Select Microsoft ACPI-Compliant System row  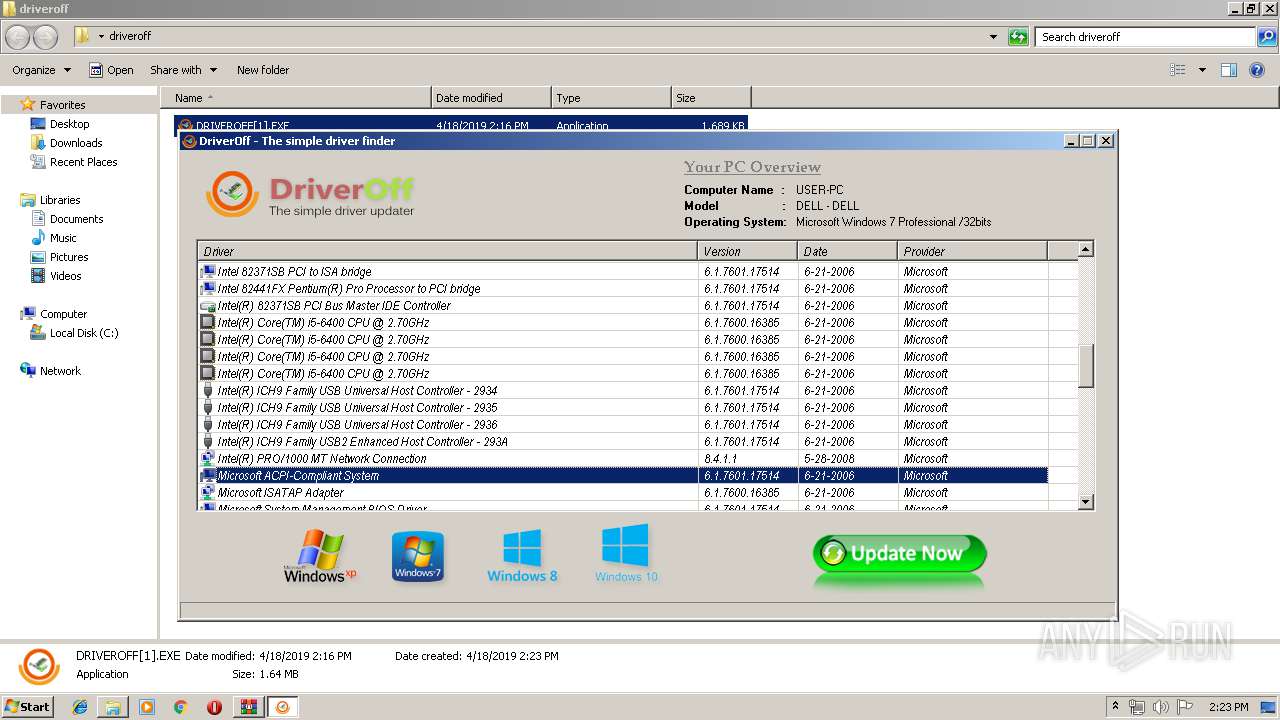pyautogui.click(x=622, y=476)
